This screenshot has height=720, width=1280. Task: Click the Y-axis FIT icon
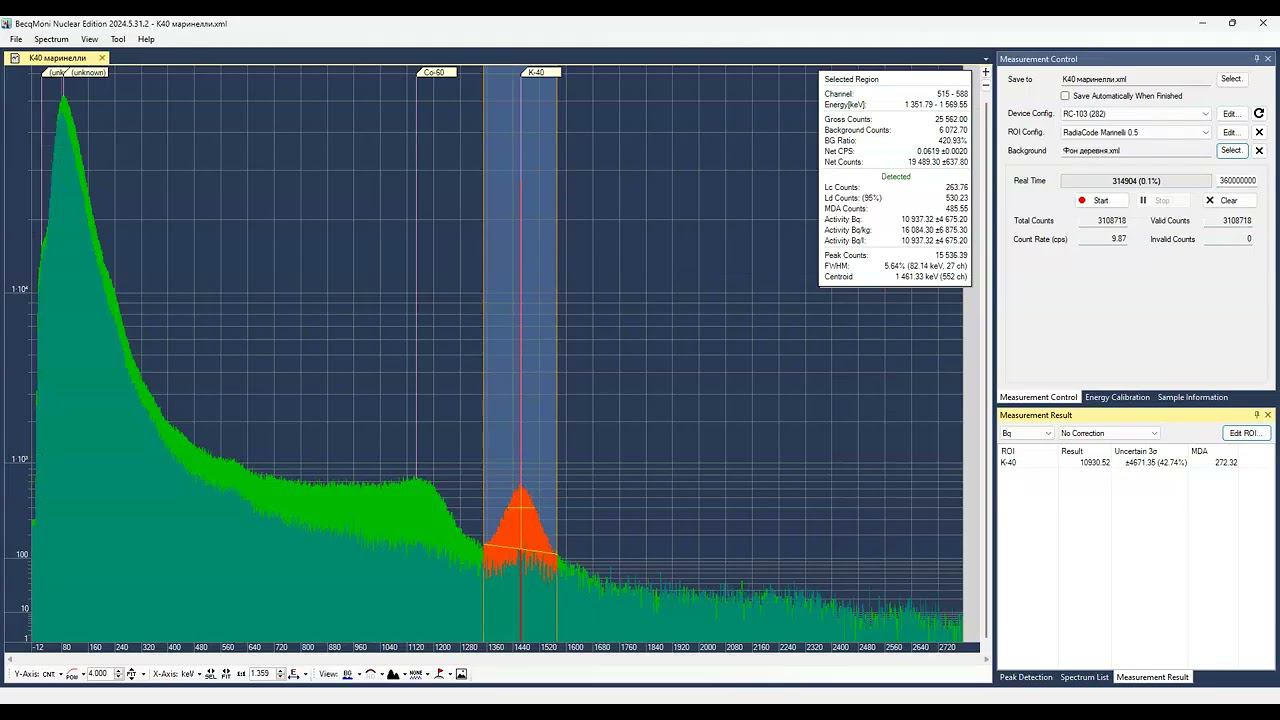point(131,674)
